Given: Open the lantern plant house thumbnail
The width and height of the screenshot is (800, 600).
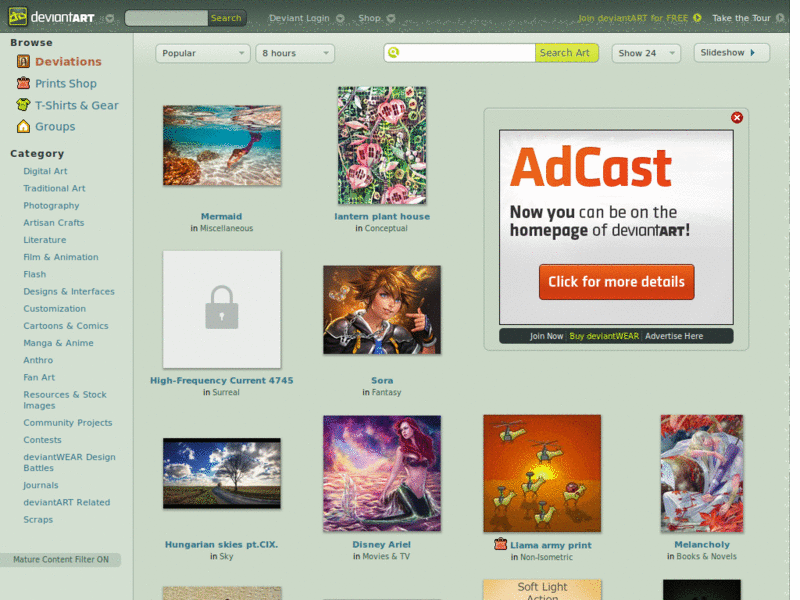Looking at the screenshot, I should [382, 145].
